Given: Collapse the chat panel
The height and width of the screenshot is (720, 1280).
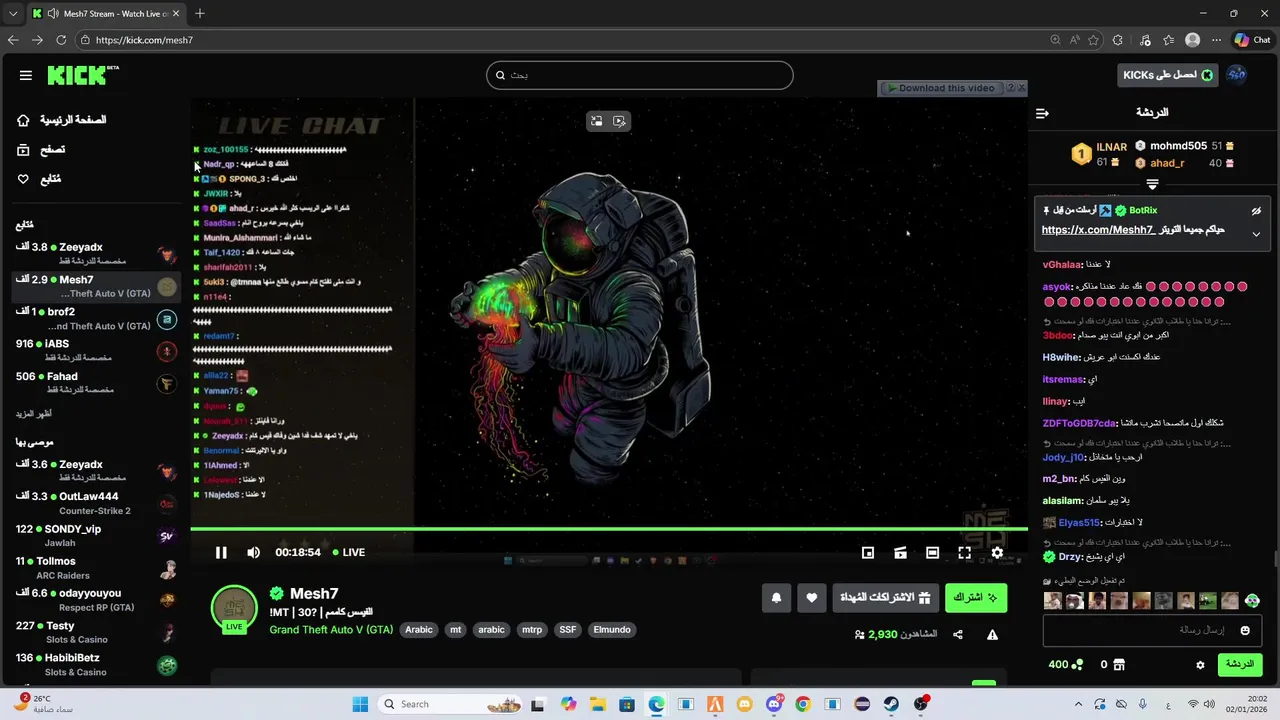Looking at the screenshot, I should click(1042, 113).
